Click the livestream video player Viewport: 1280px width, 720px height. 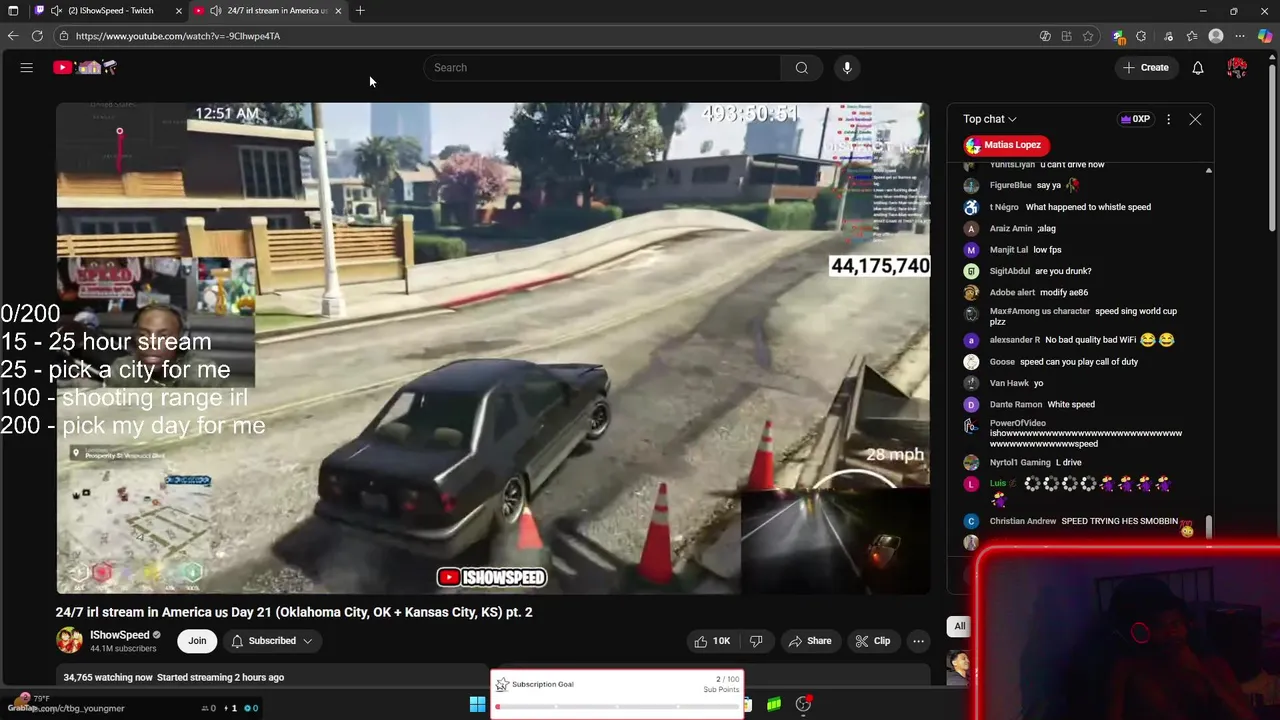492,348
